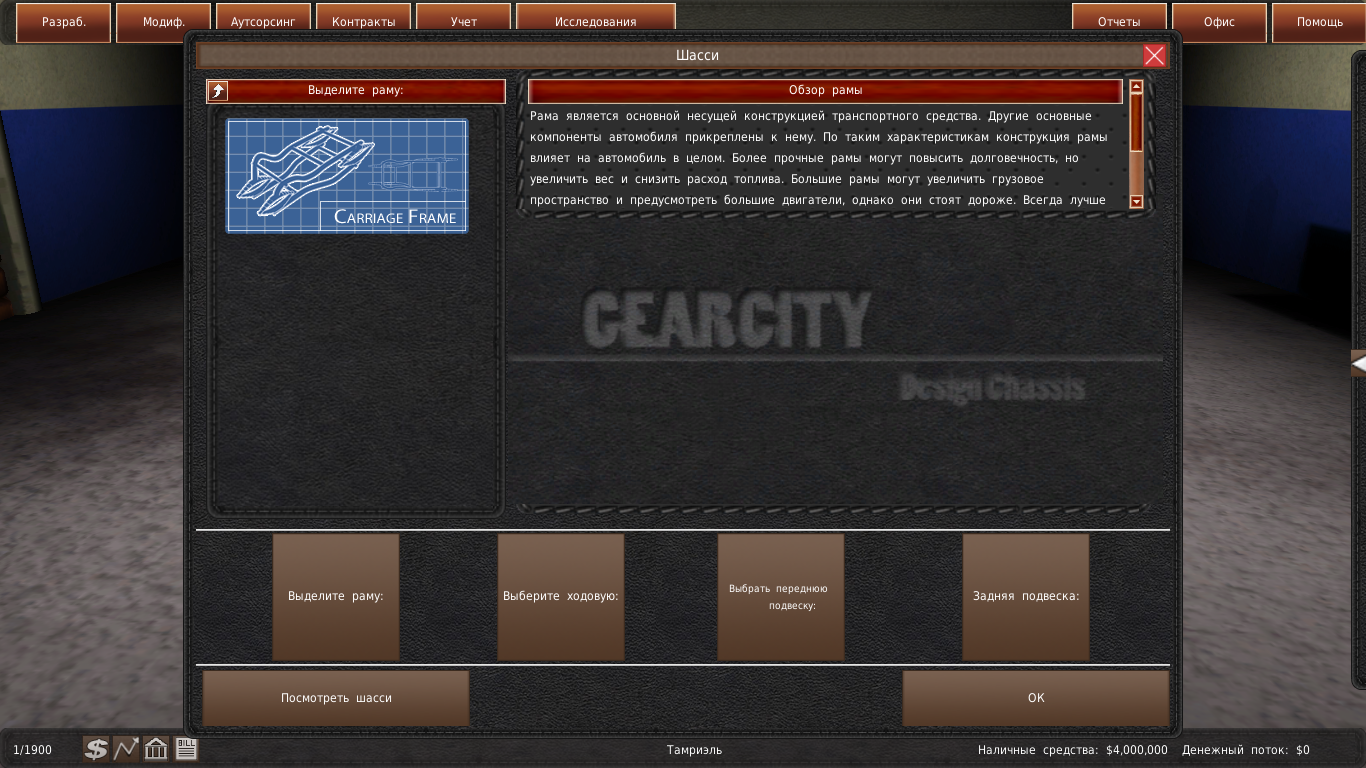Click the Задняя подвеска step button
Screen dimensions: 1366x768
pos(1026,597)
